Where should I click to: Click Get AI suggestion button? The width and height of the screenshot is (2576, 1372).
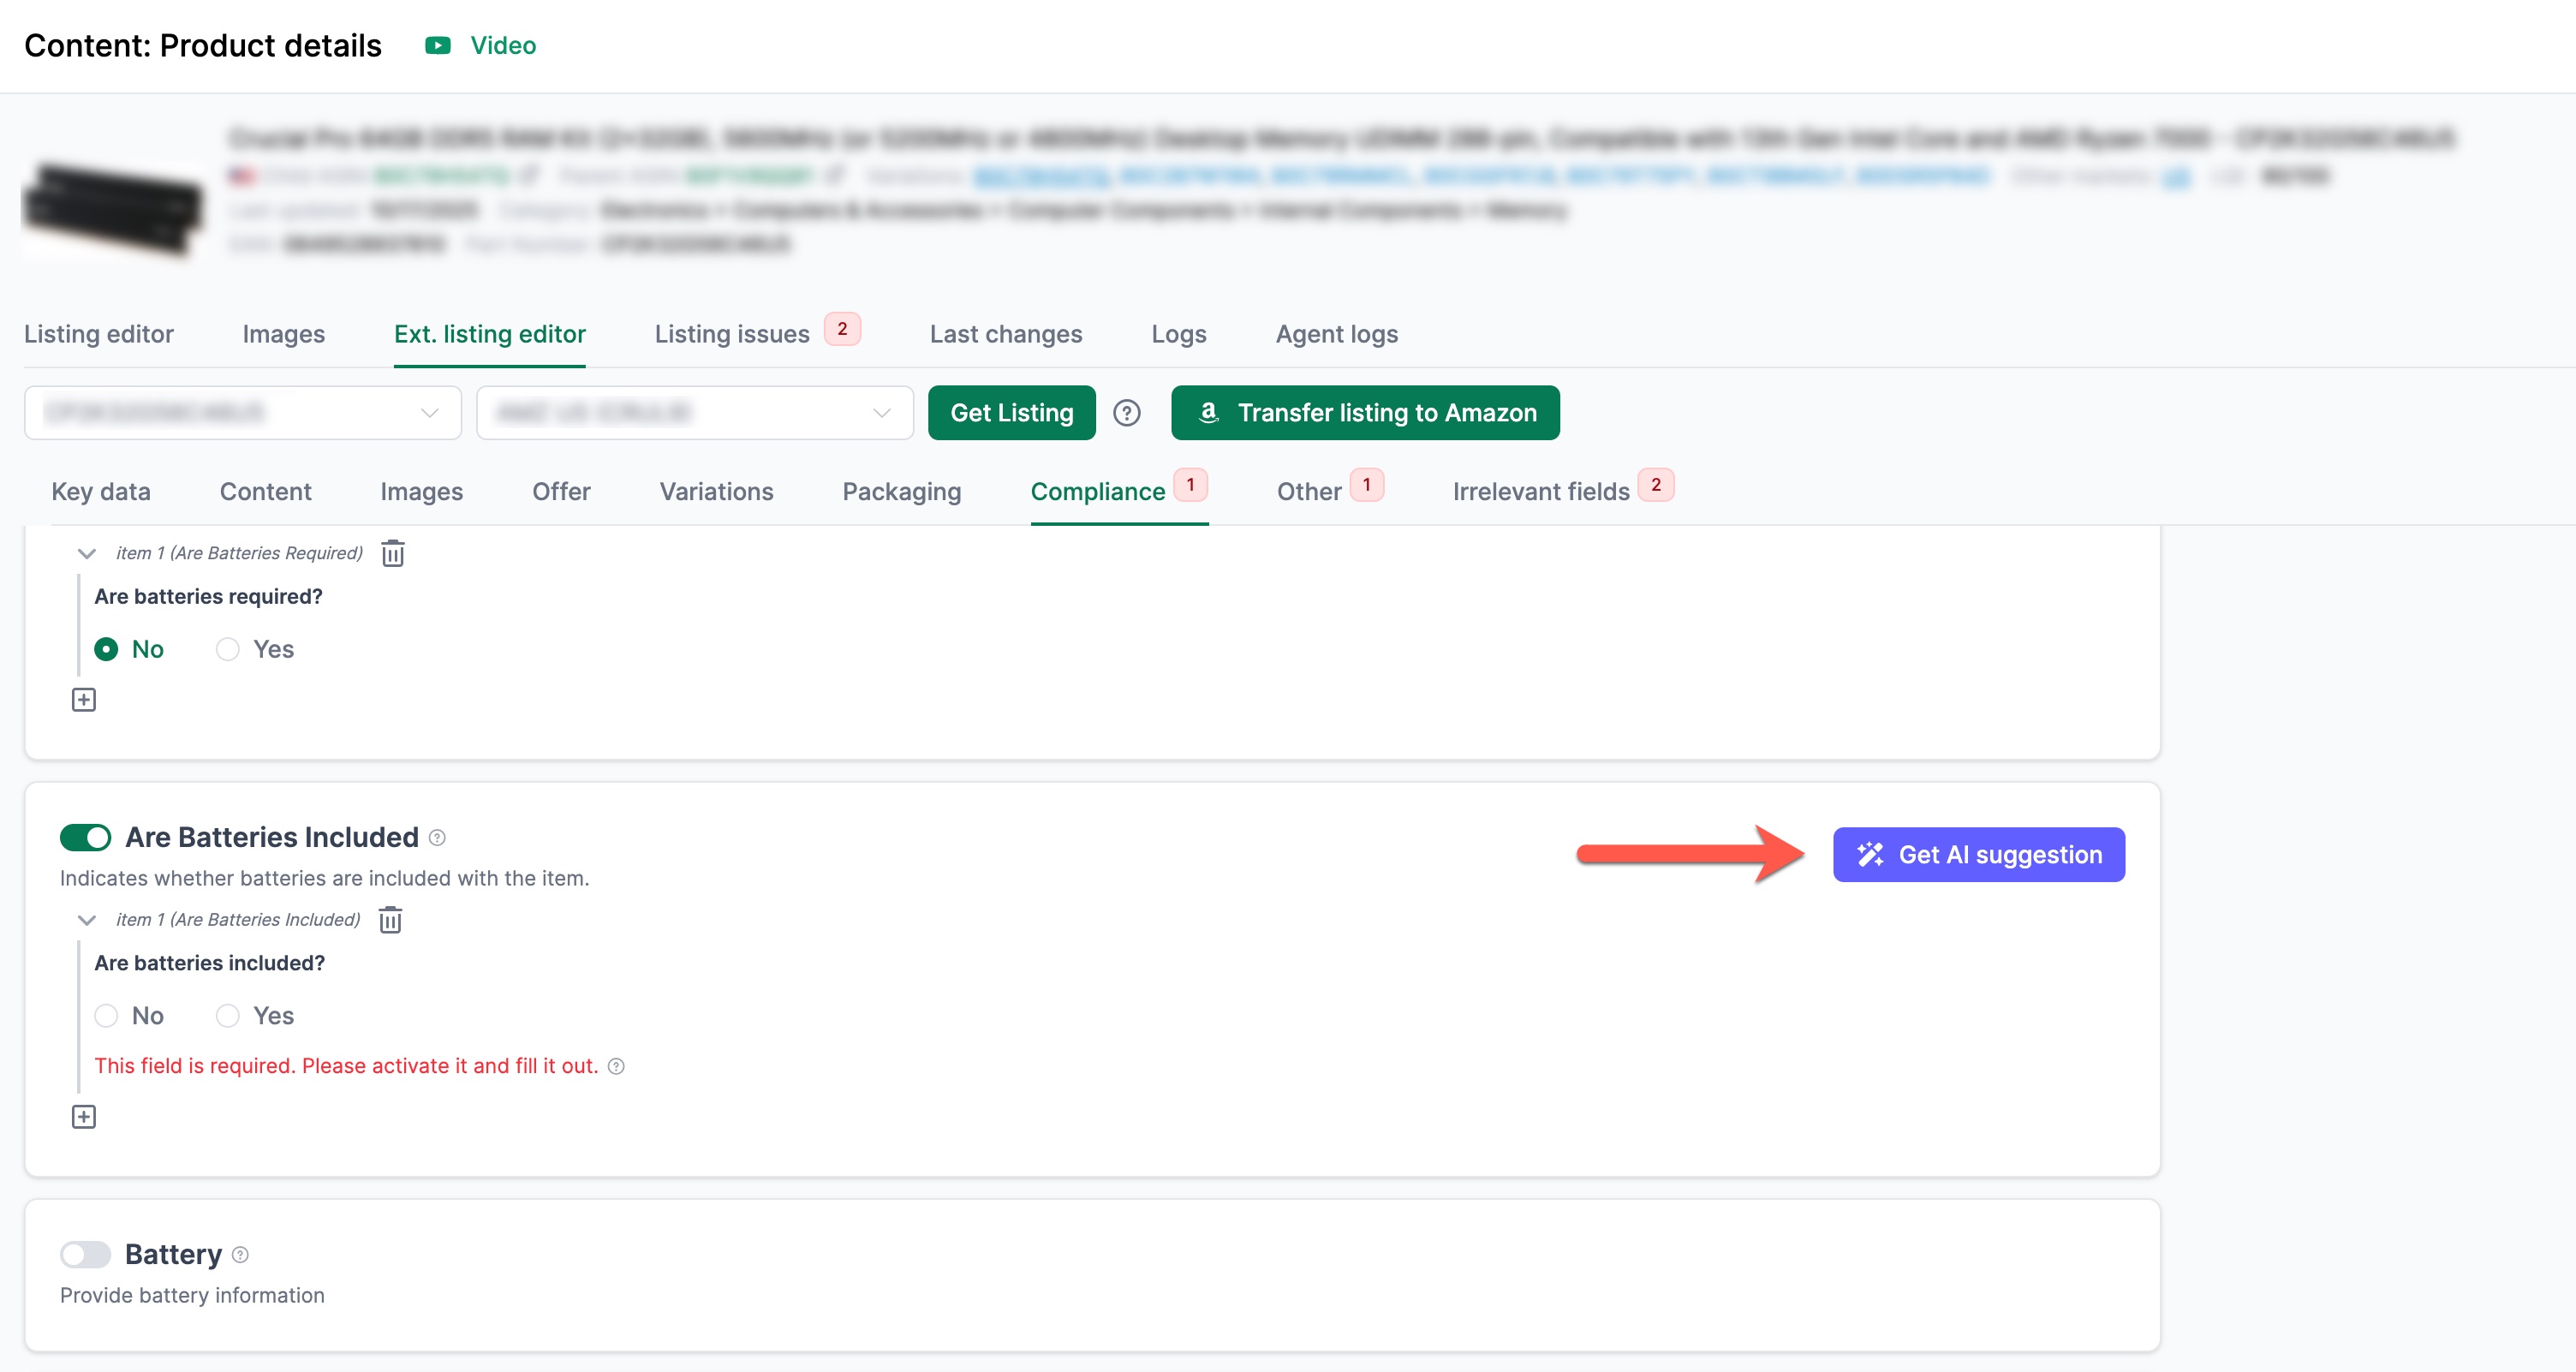1978,855
